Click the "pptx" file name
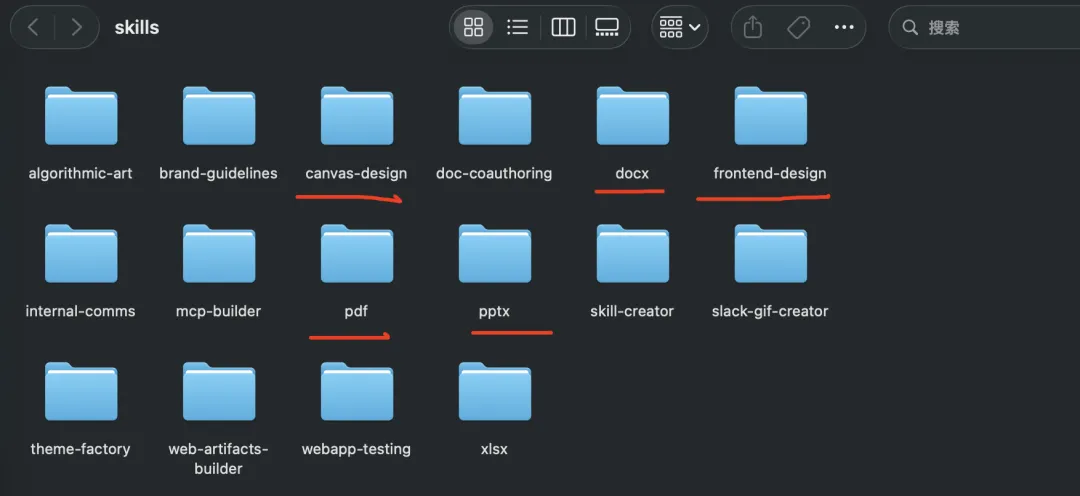This screenshot has width=1080, height=496. (x=495, y=312)
